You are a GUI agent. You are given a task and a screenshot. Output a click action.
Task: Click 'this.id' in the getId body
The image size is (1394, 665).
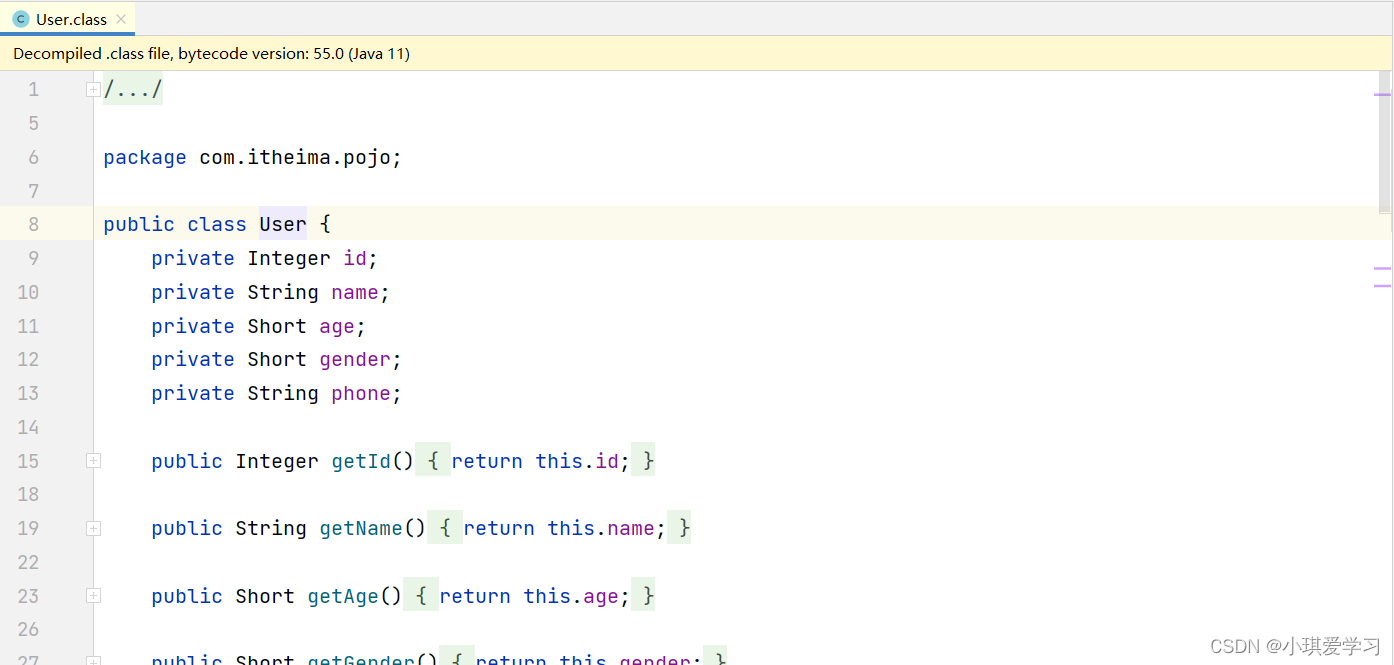pyautogui.click(x=577, y=461)
